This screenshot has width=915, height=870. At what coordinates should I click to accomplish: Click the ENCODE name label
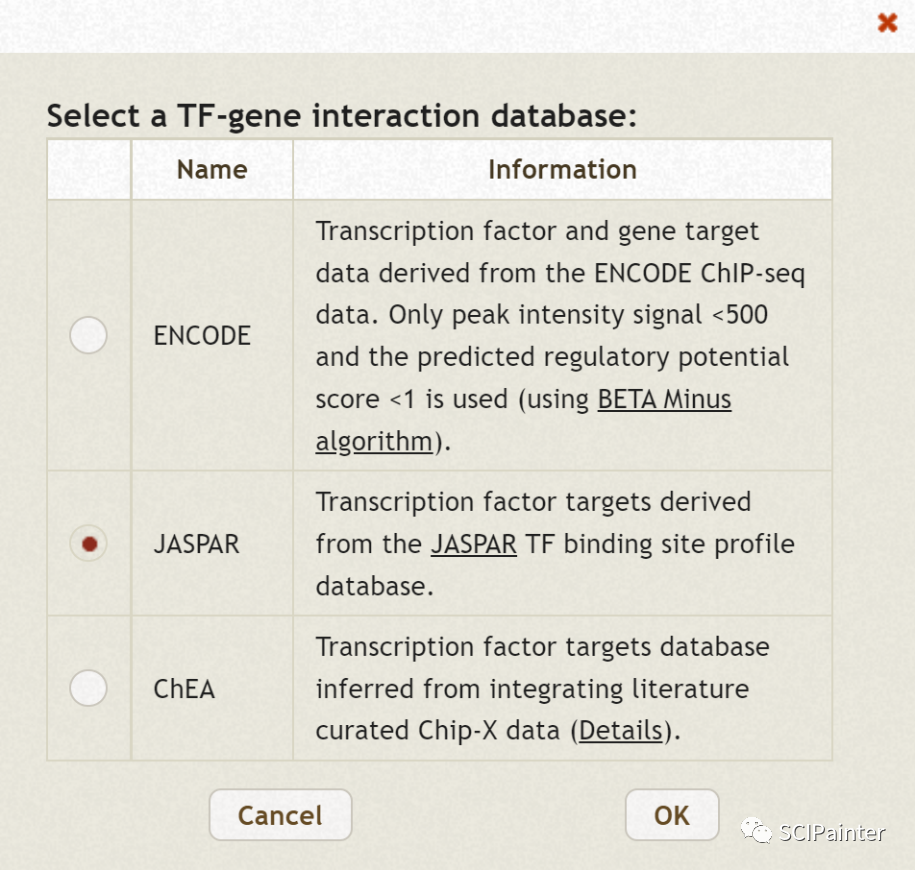pos(202,336)
